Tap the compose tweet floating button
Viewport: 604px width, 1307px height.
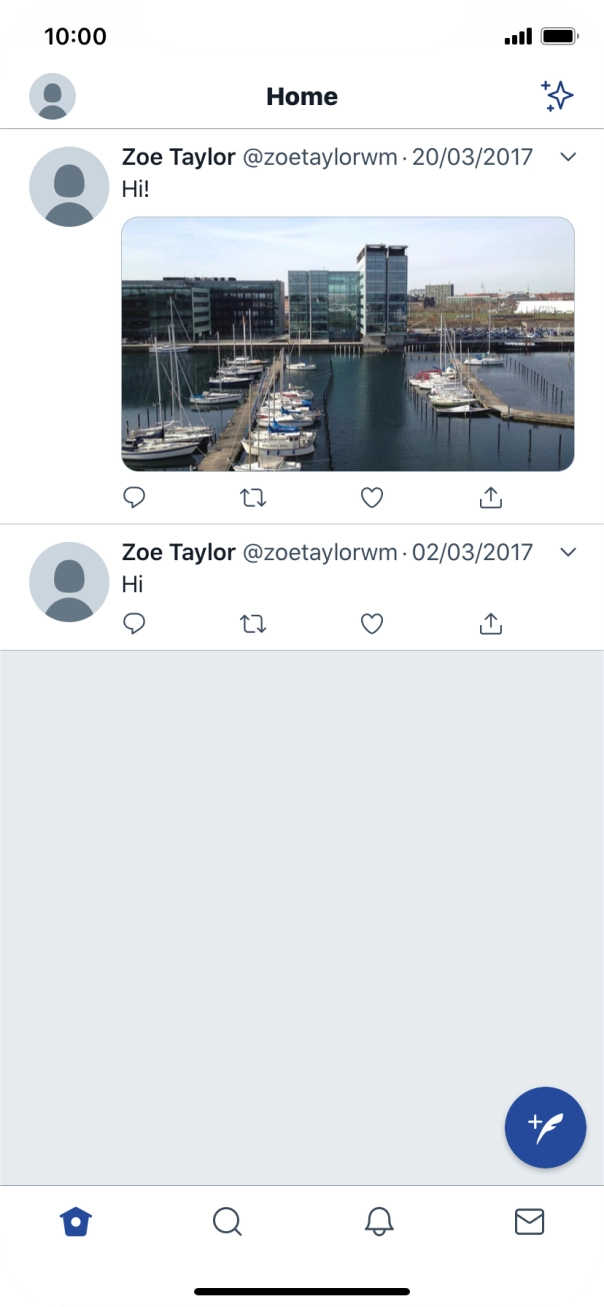pyautogui.click(x=544, y=1126)
